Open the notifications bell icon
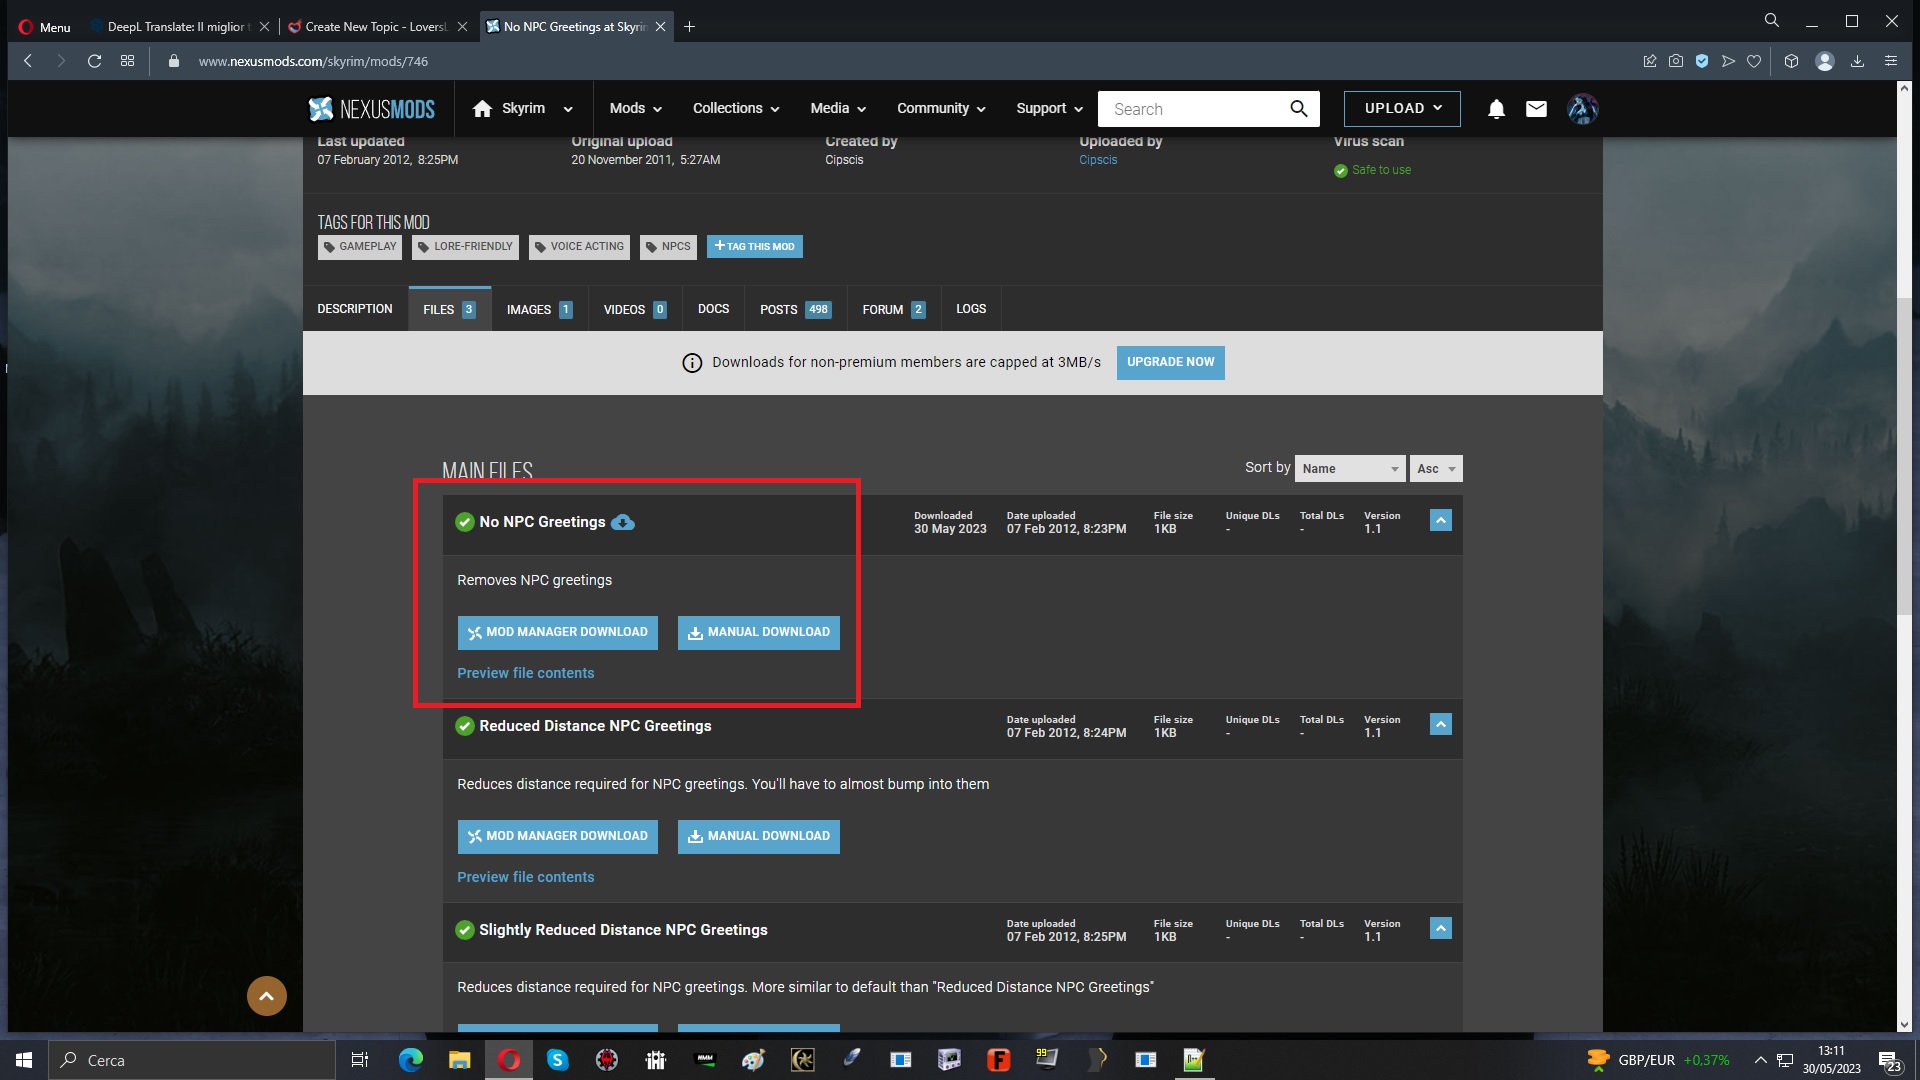 [1496, 109]
